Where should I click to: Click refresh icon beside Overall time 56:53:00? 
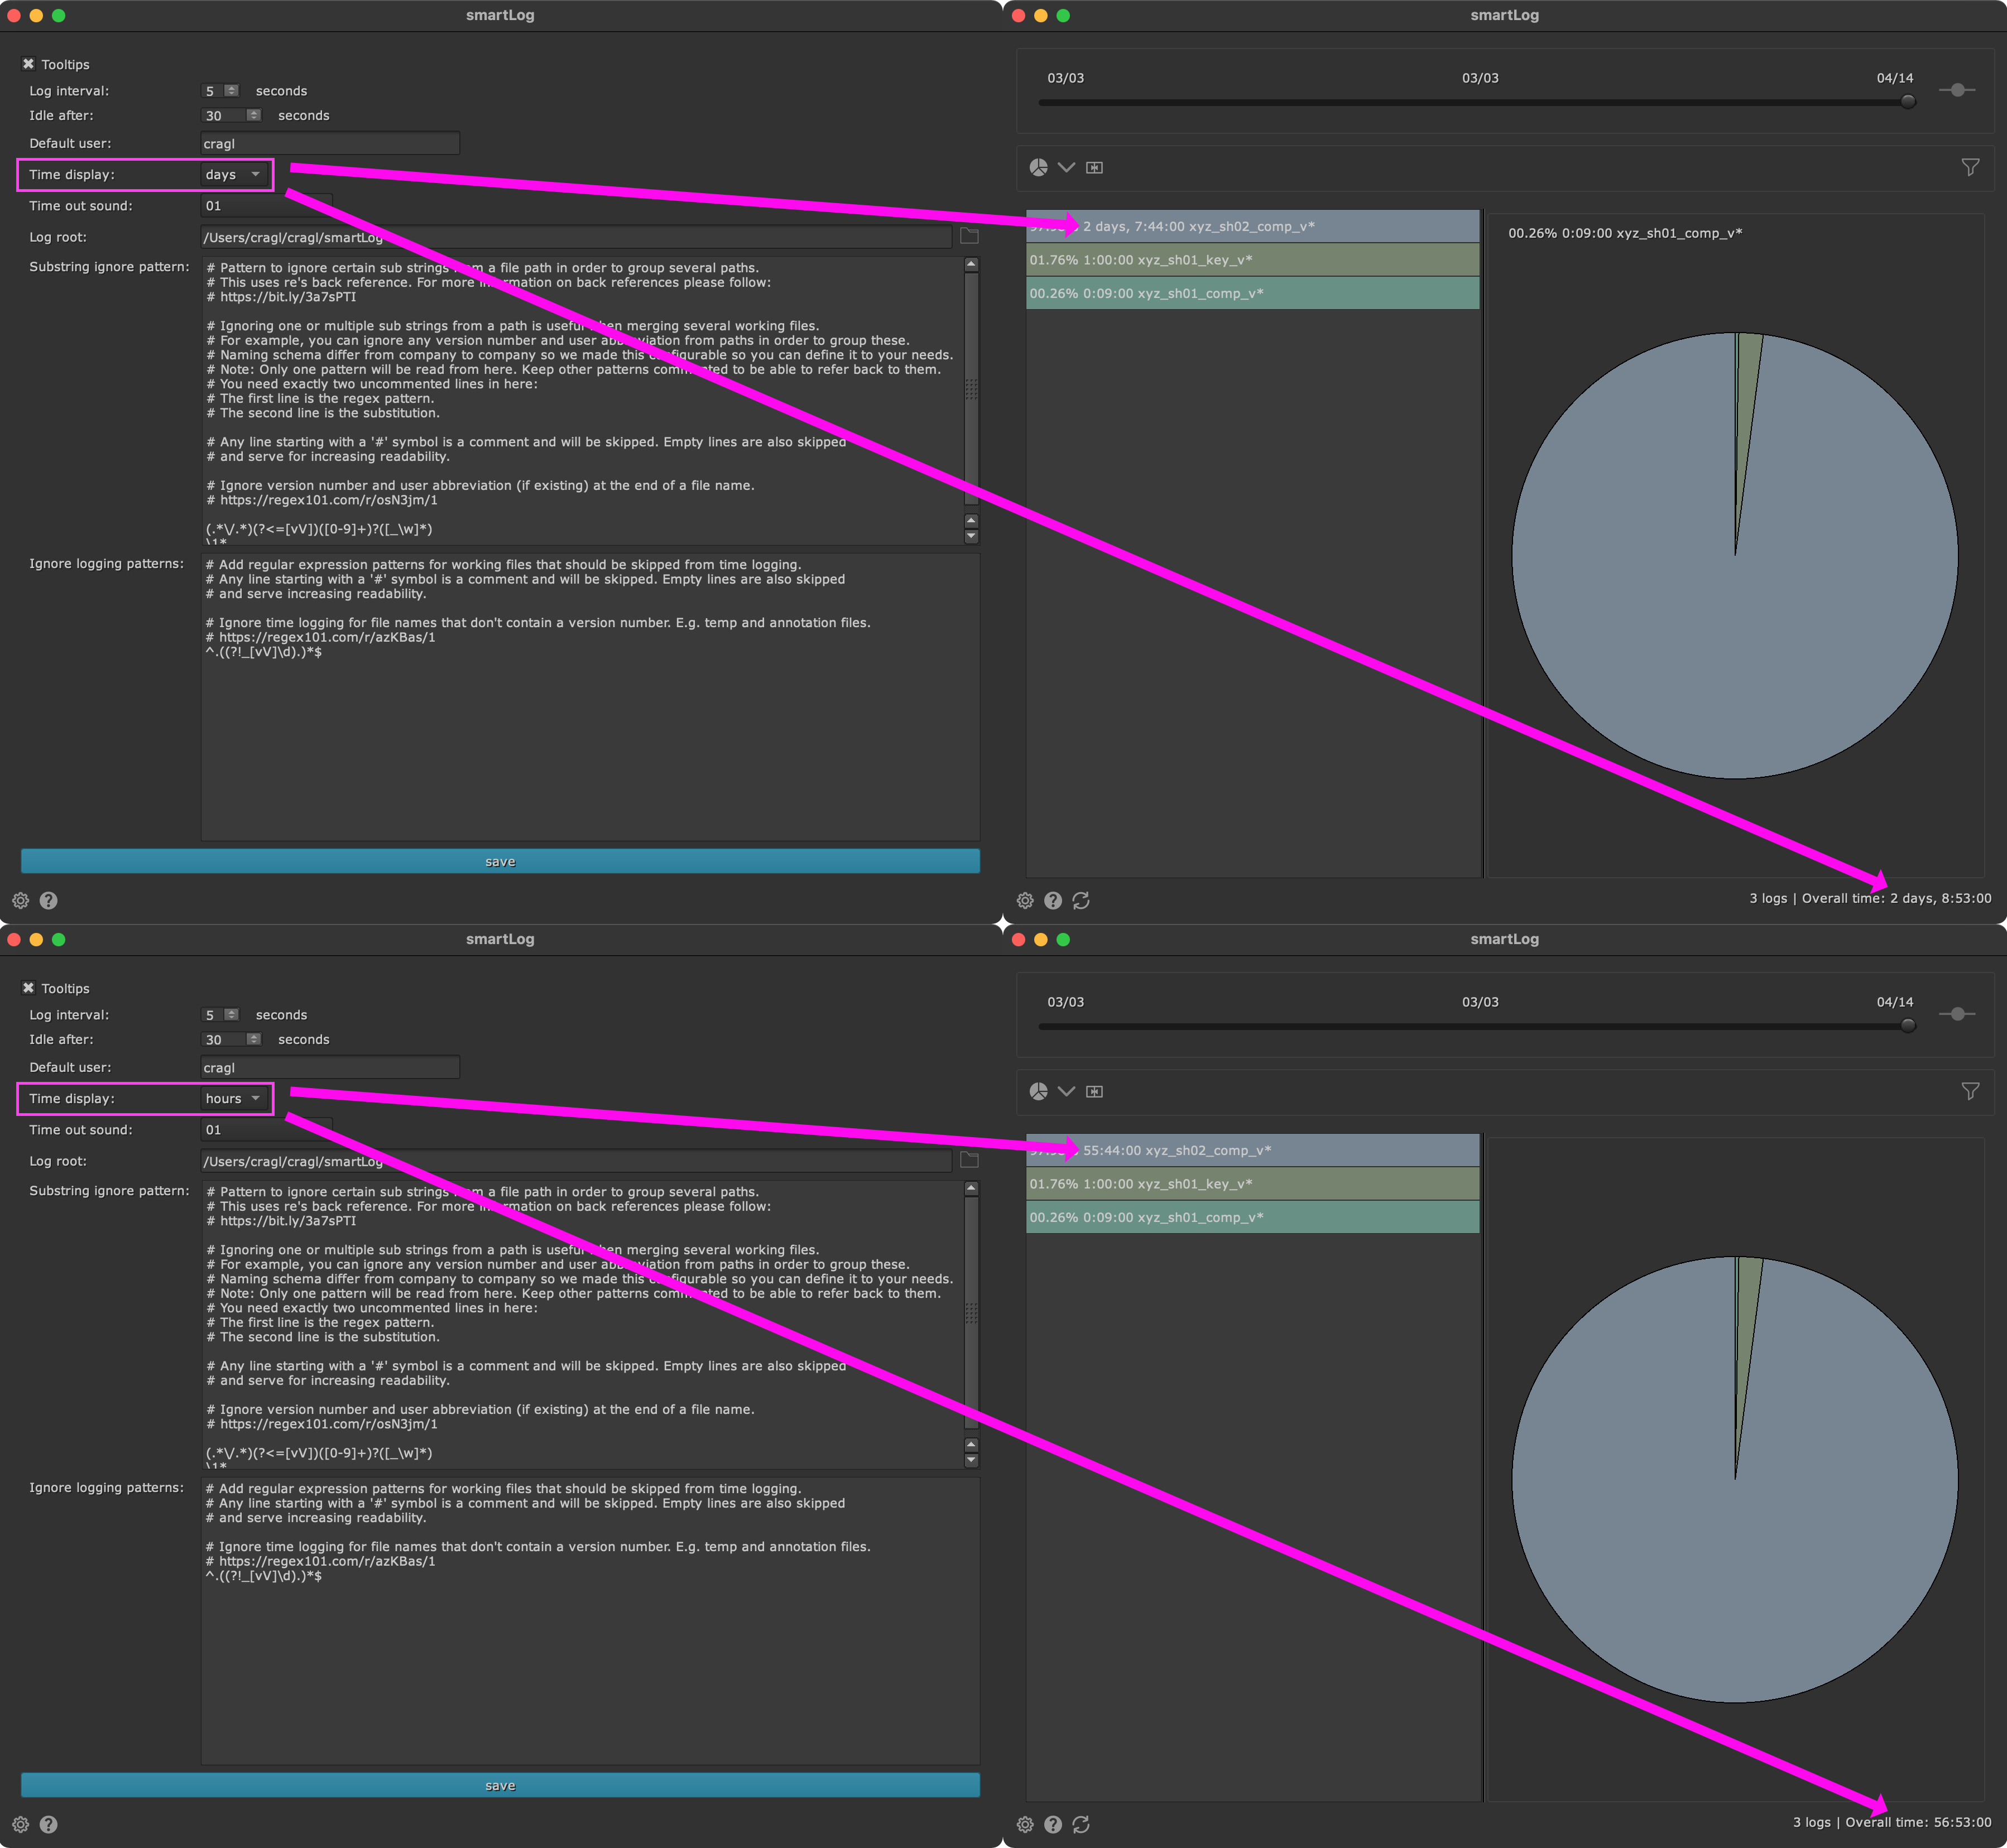pos(1081,1824)
